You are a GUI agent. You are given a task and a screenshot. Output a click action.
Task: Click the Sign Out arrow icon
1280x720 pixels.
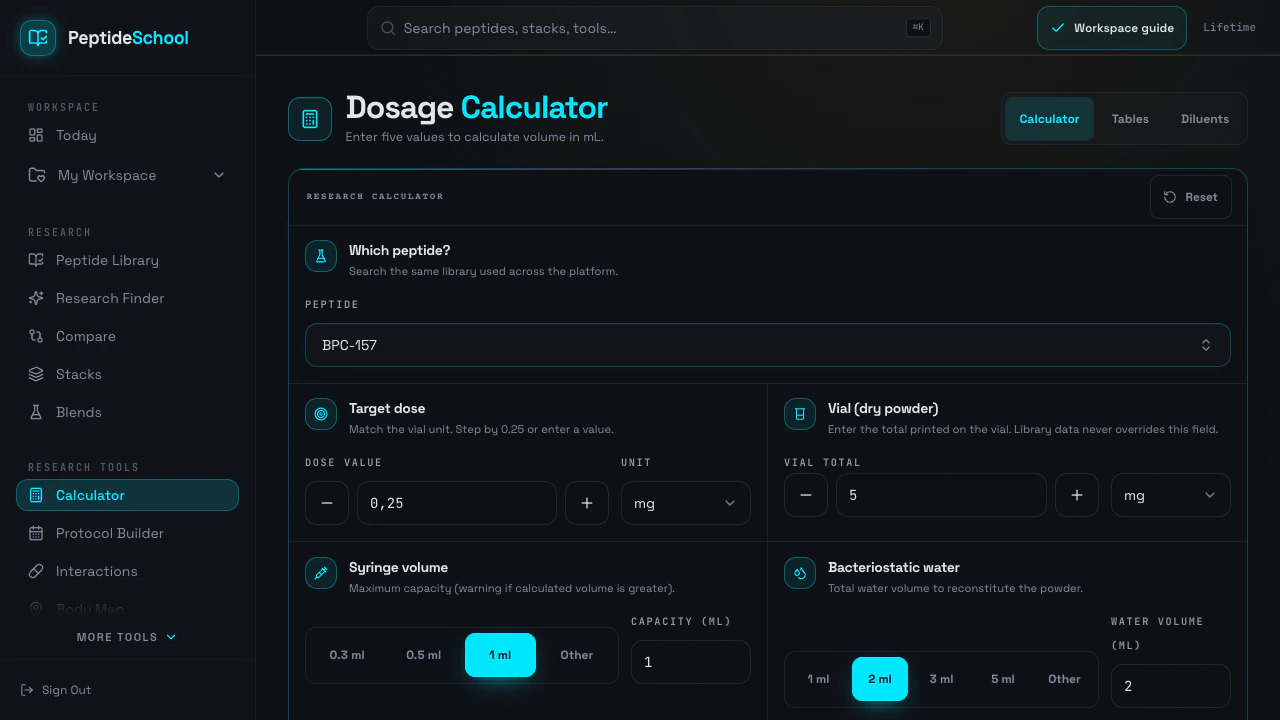tap(27, 690)
